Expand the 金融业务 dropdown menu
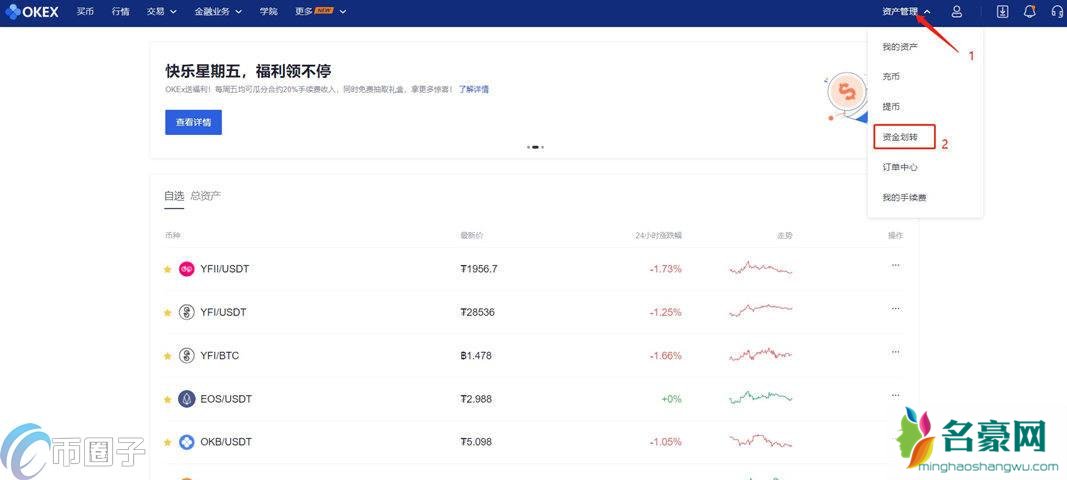This screenshot has width=1067, height=480. pyautogui.click(x=218, y=12)
